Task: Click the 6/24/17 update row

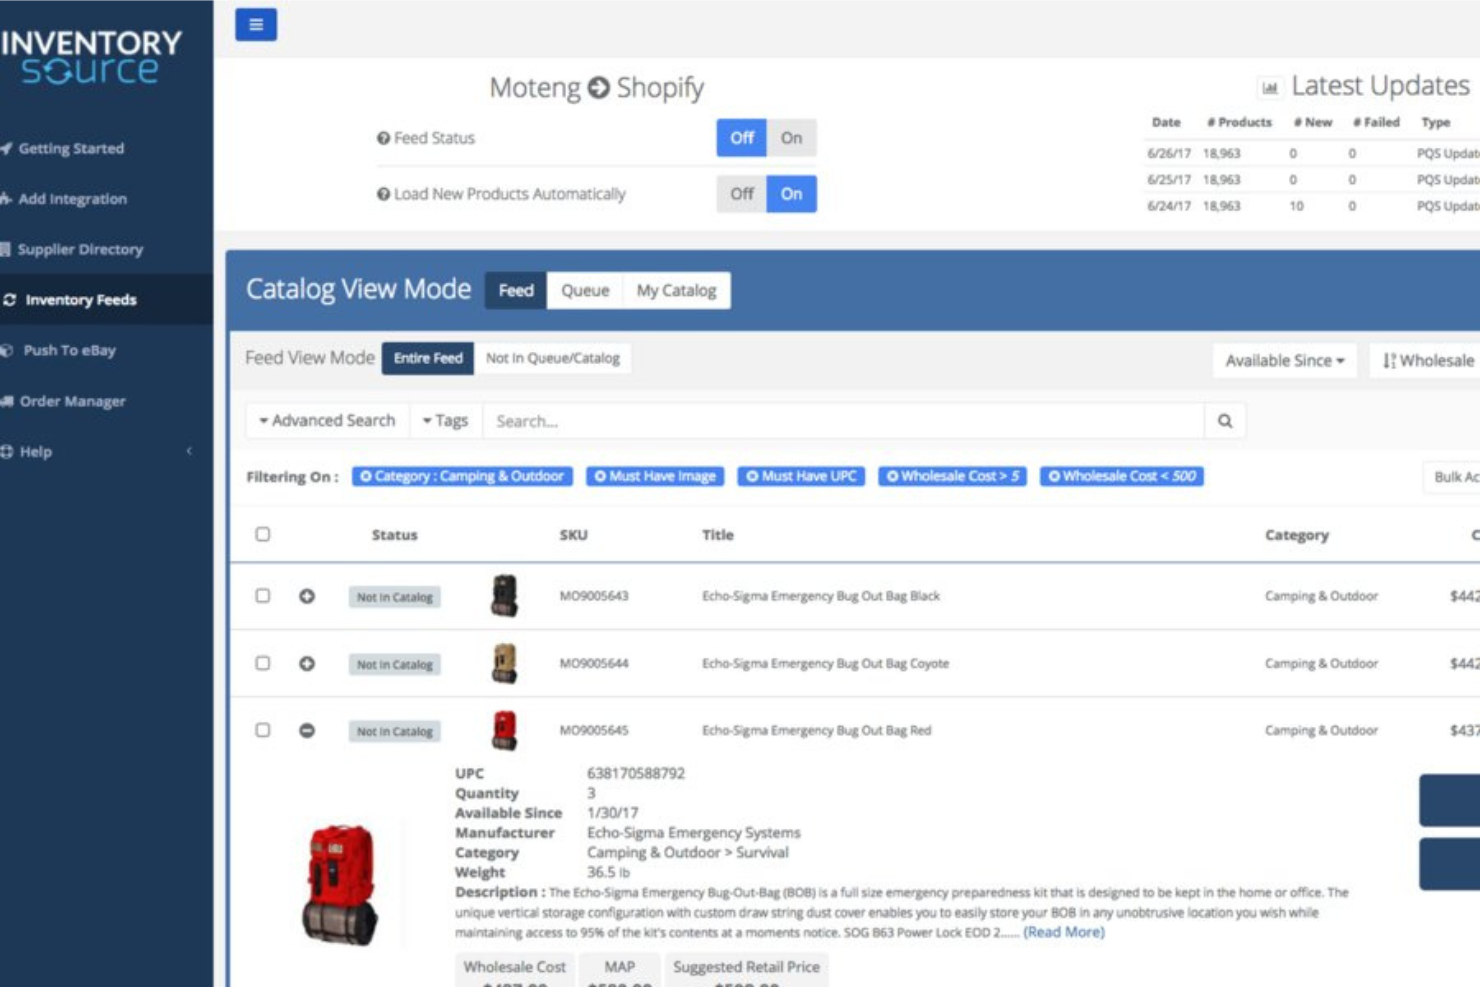Action: click(1313, 206)
